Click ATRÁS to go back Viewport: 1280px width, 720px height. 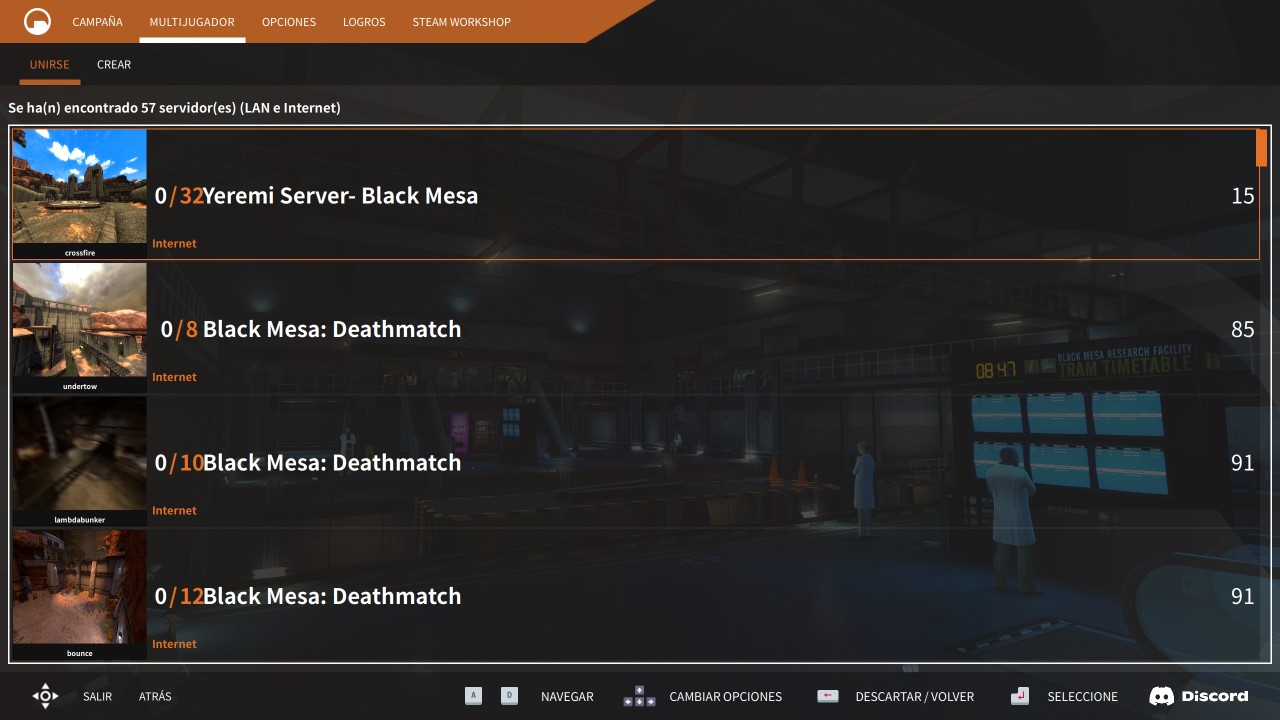[155, 696]
